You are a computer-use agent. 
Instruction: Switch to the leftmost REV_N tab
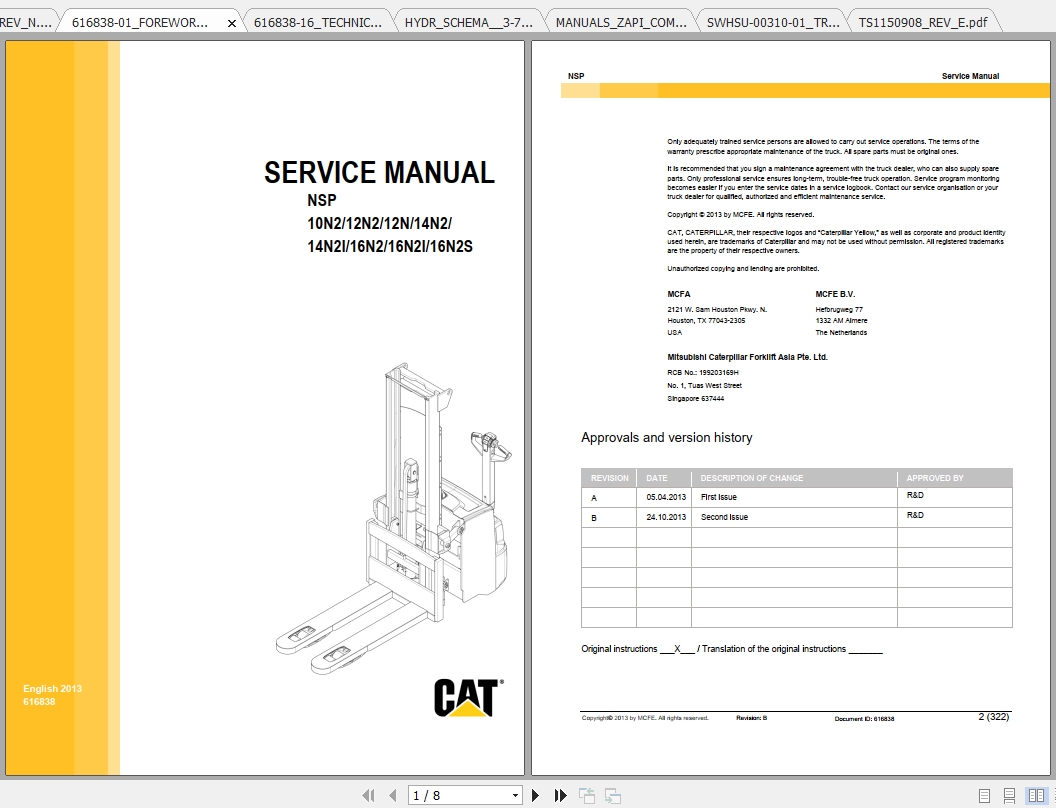coord(25,20)
